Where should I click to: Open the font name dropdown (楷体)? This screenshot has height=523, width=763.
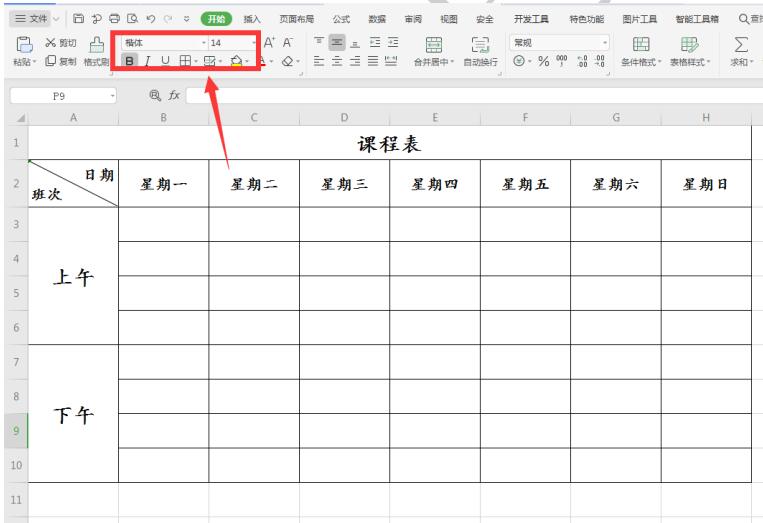(x=204, y=43)
